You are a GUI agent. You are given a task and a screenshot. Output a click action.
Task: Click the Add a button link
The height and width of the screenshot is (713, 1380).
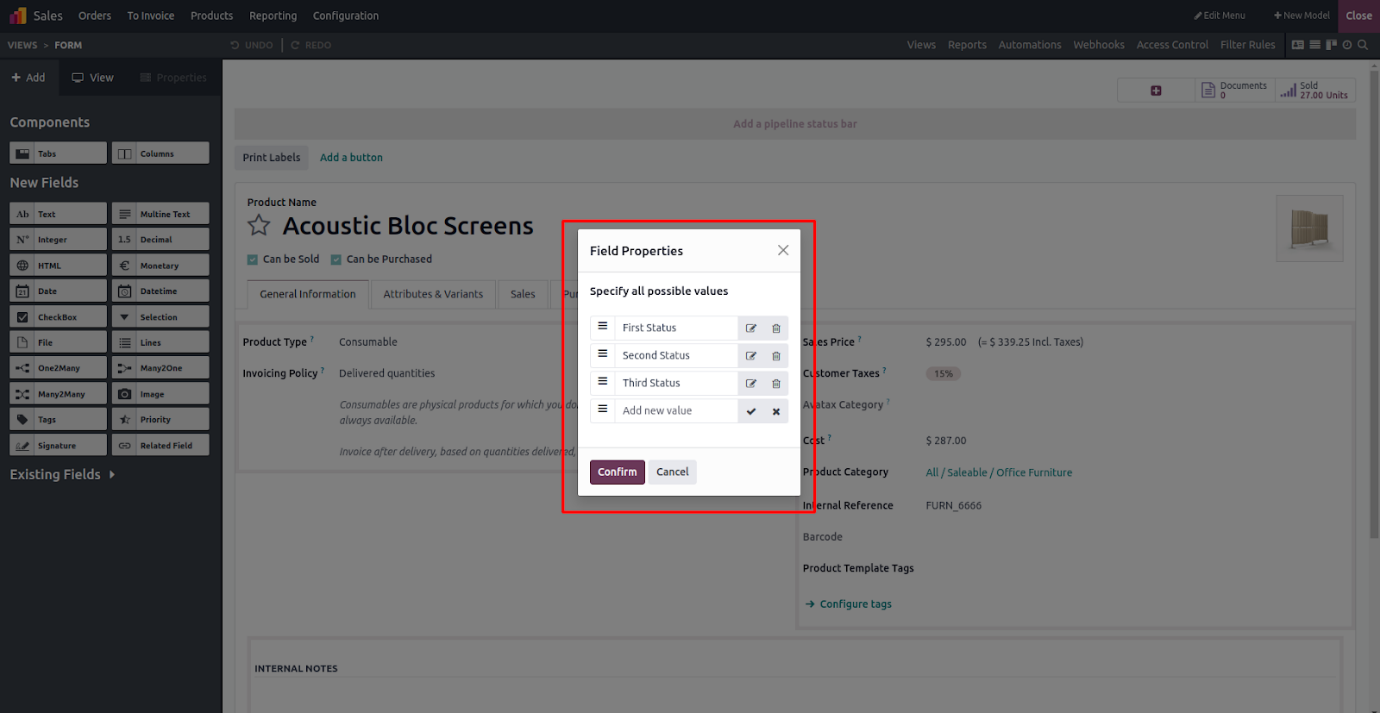[351, 158]
